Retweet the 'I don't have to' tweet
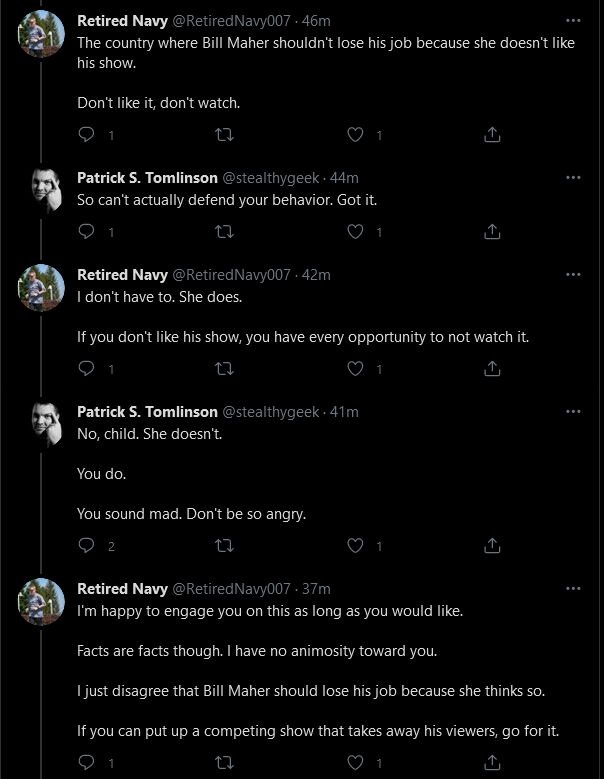The image size is (604, 779). click(224, 369)
